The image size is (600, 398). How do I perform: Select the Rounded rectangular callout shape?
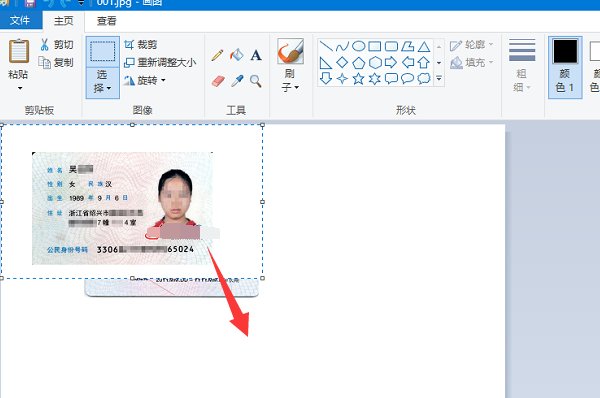pyautogui.click(x=391, y=78)
